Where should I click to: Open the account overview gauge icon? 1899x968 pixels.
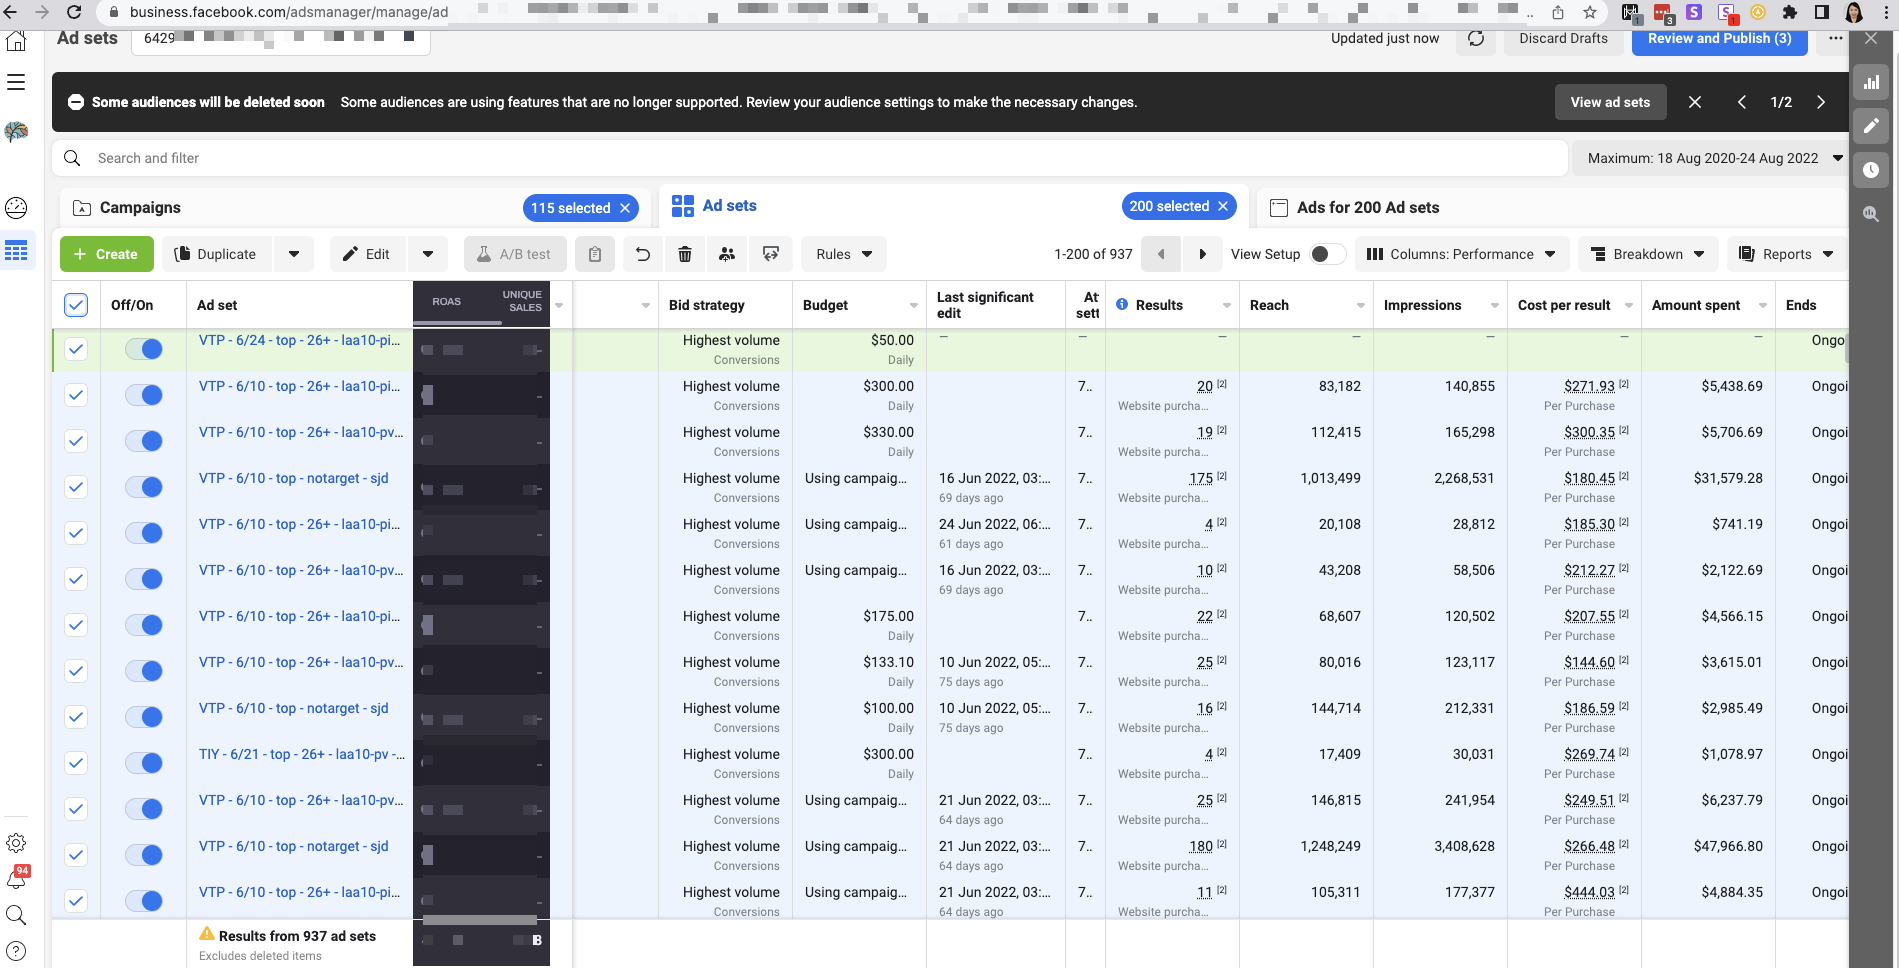pyautogui.click(x=16, y=208)
